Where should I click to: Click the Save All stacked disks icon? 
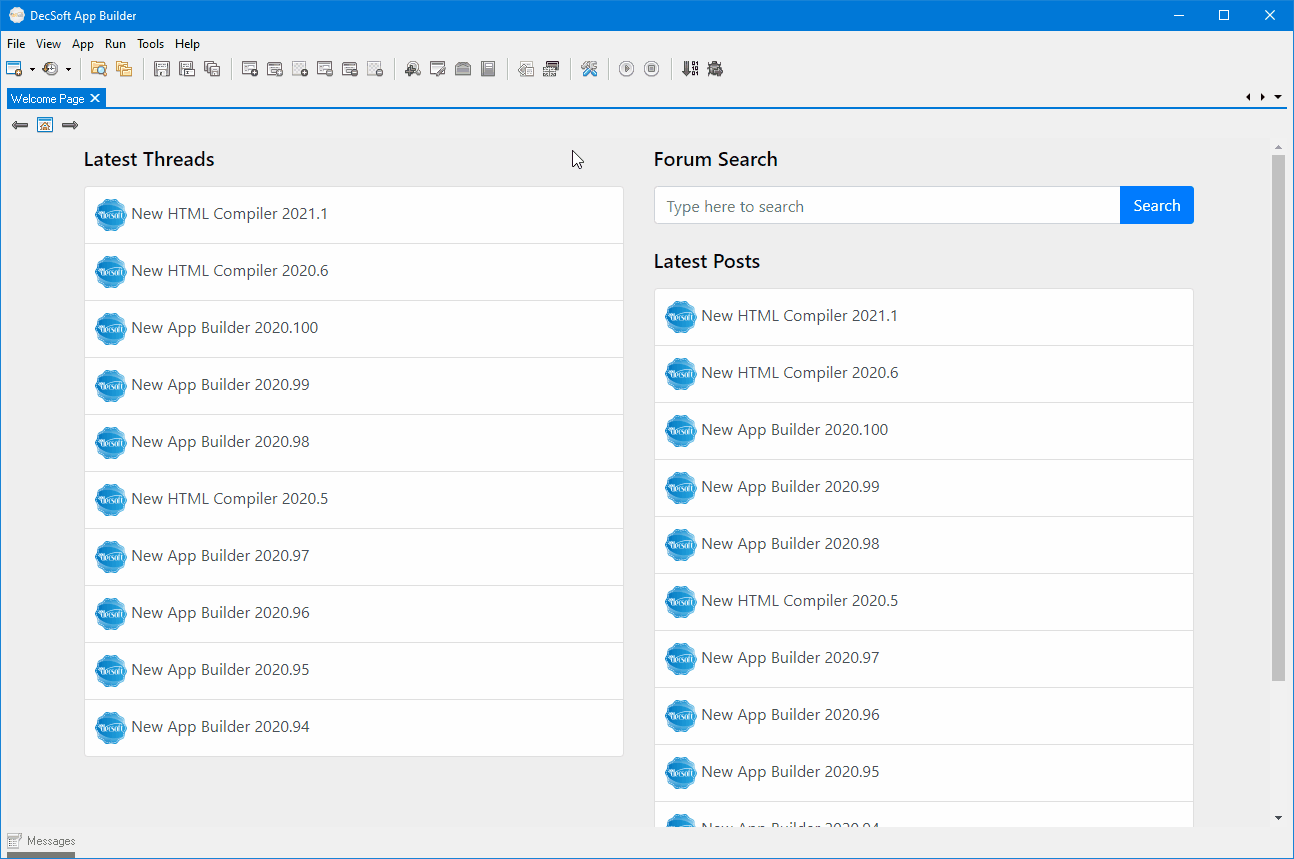211,69
